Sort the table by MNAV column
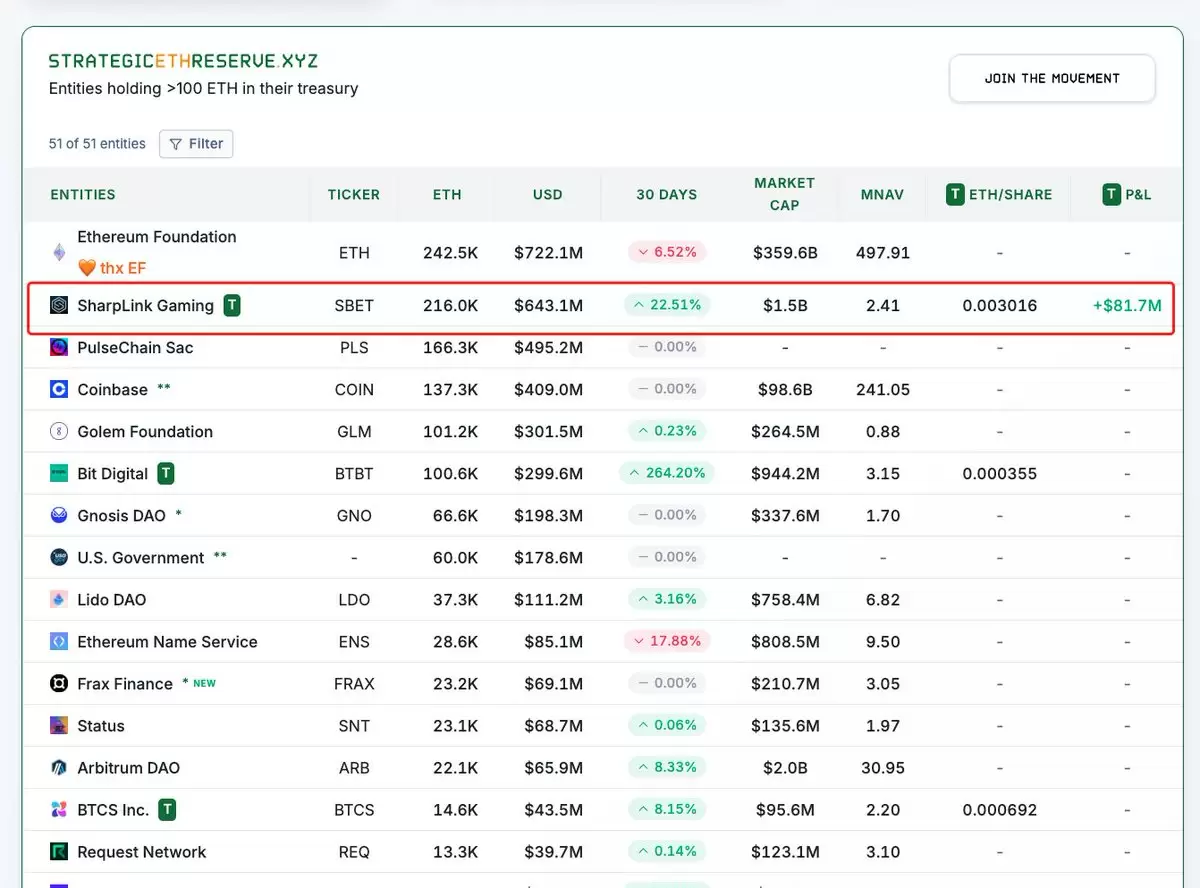The height and width of the screenshot is (888, 1200). (883, 194)
